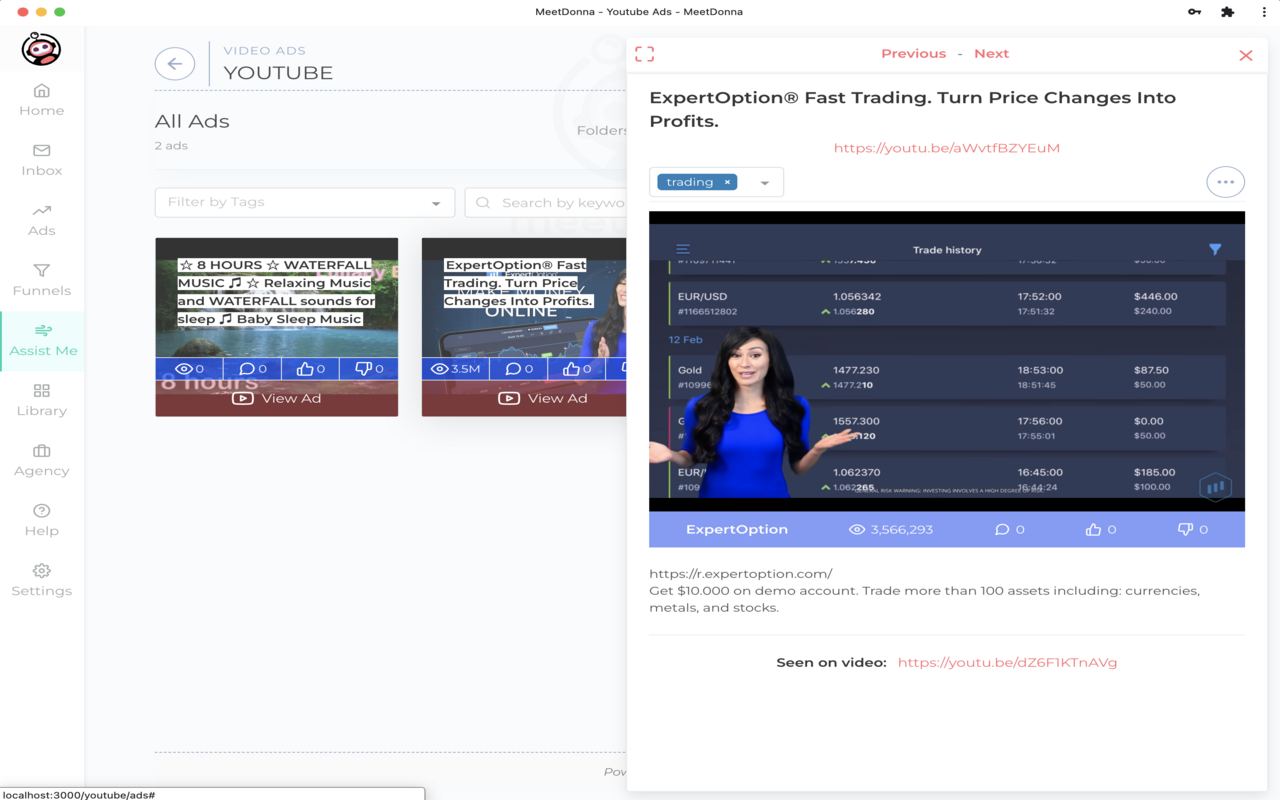Go to the Next ad
The height and width of the screenshot is (800, 1280).
click(x=991, y=54)
